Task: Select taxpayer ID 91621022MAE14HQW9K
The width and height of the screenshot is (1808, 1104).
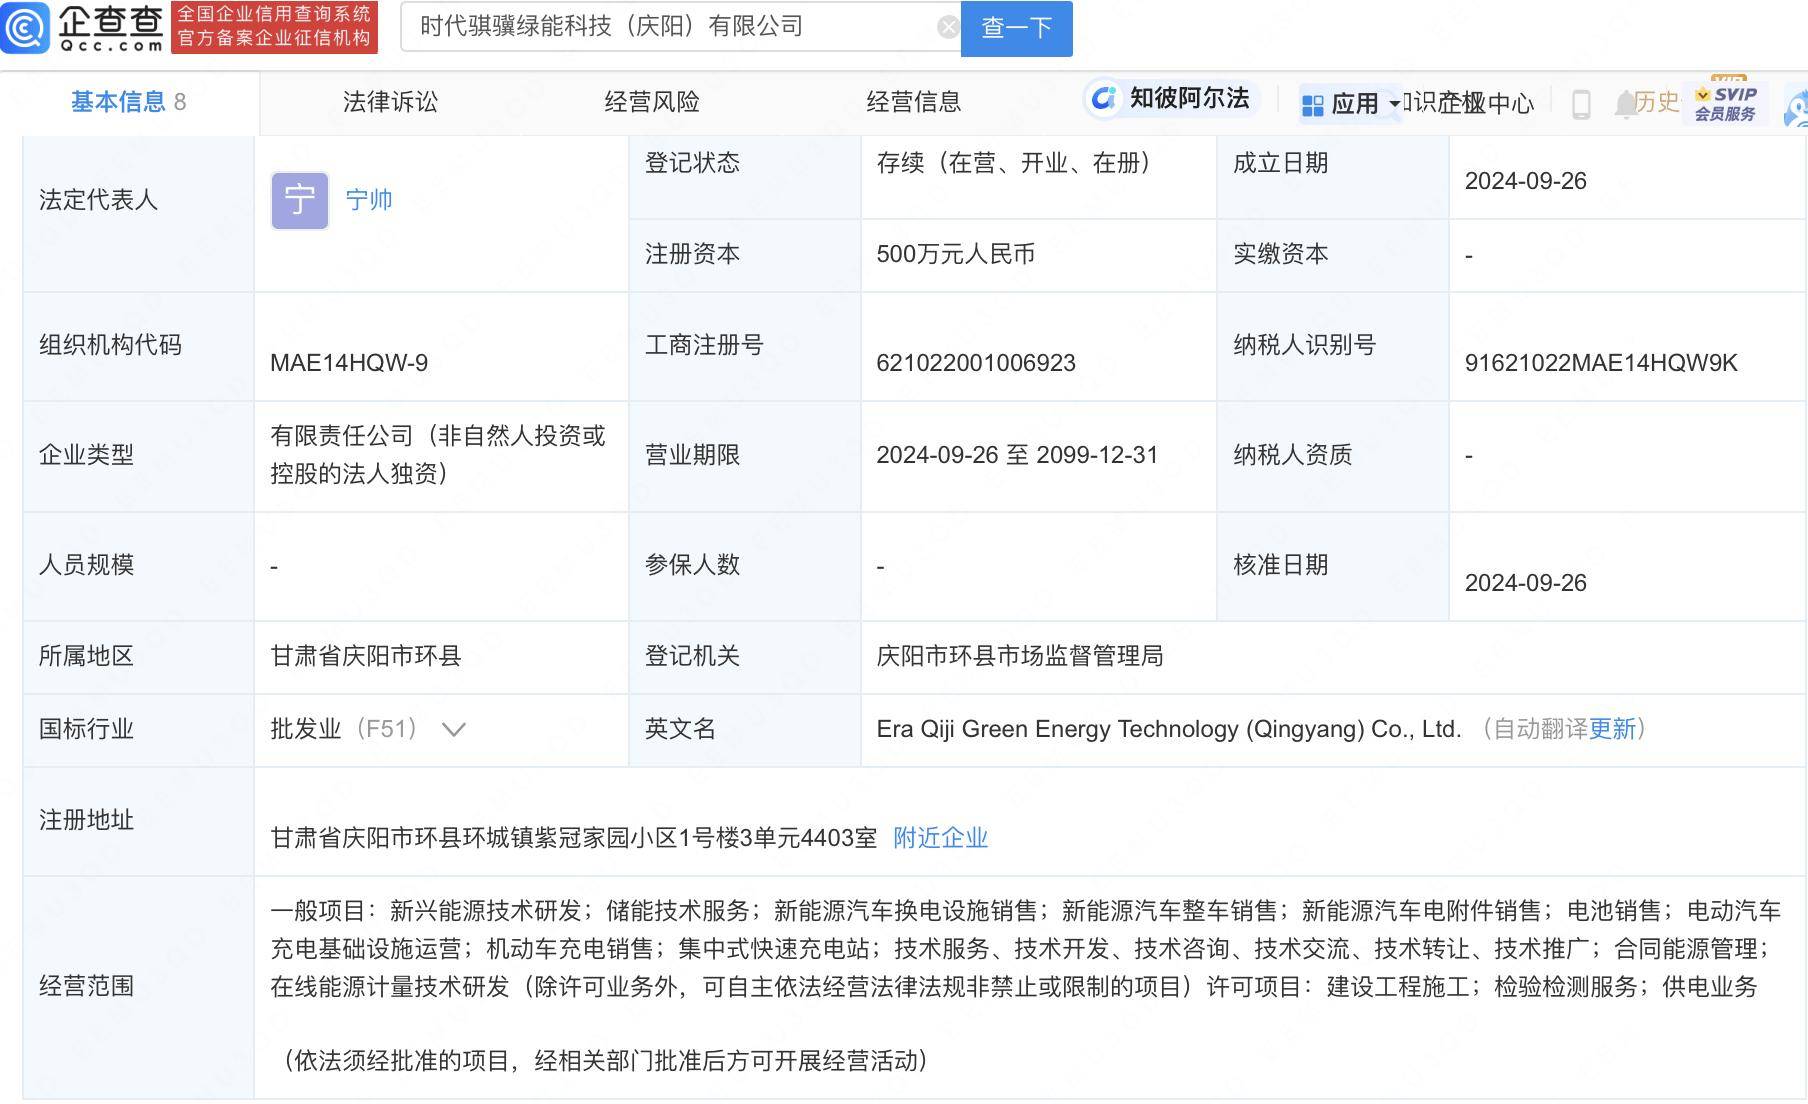Action: click(1601, 363)
